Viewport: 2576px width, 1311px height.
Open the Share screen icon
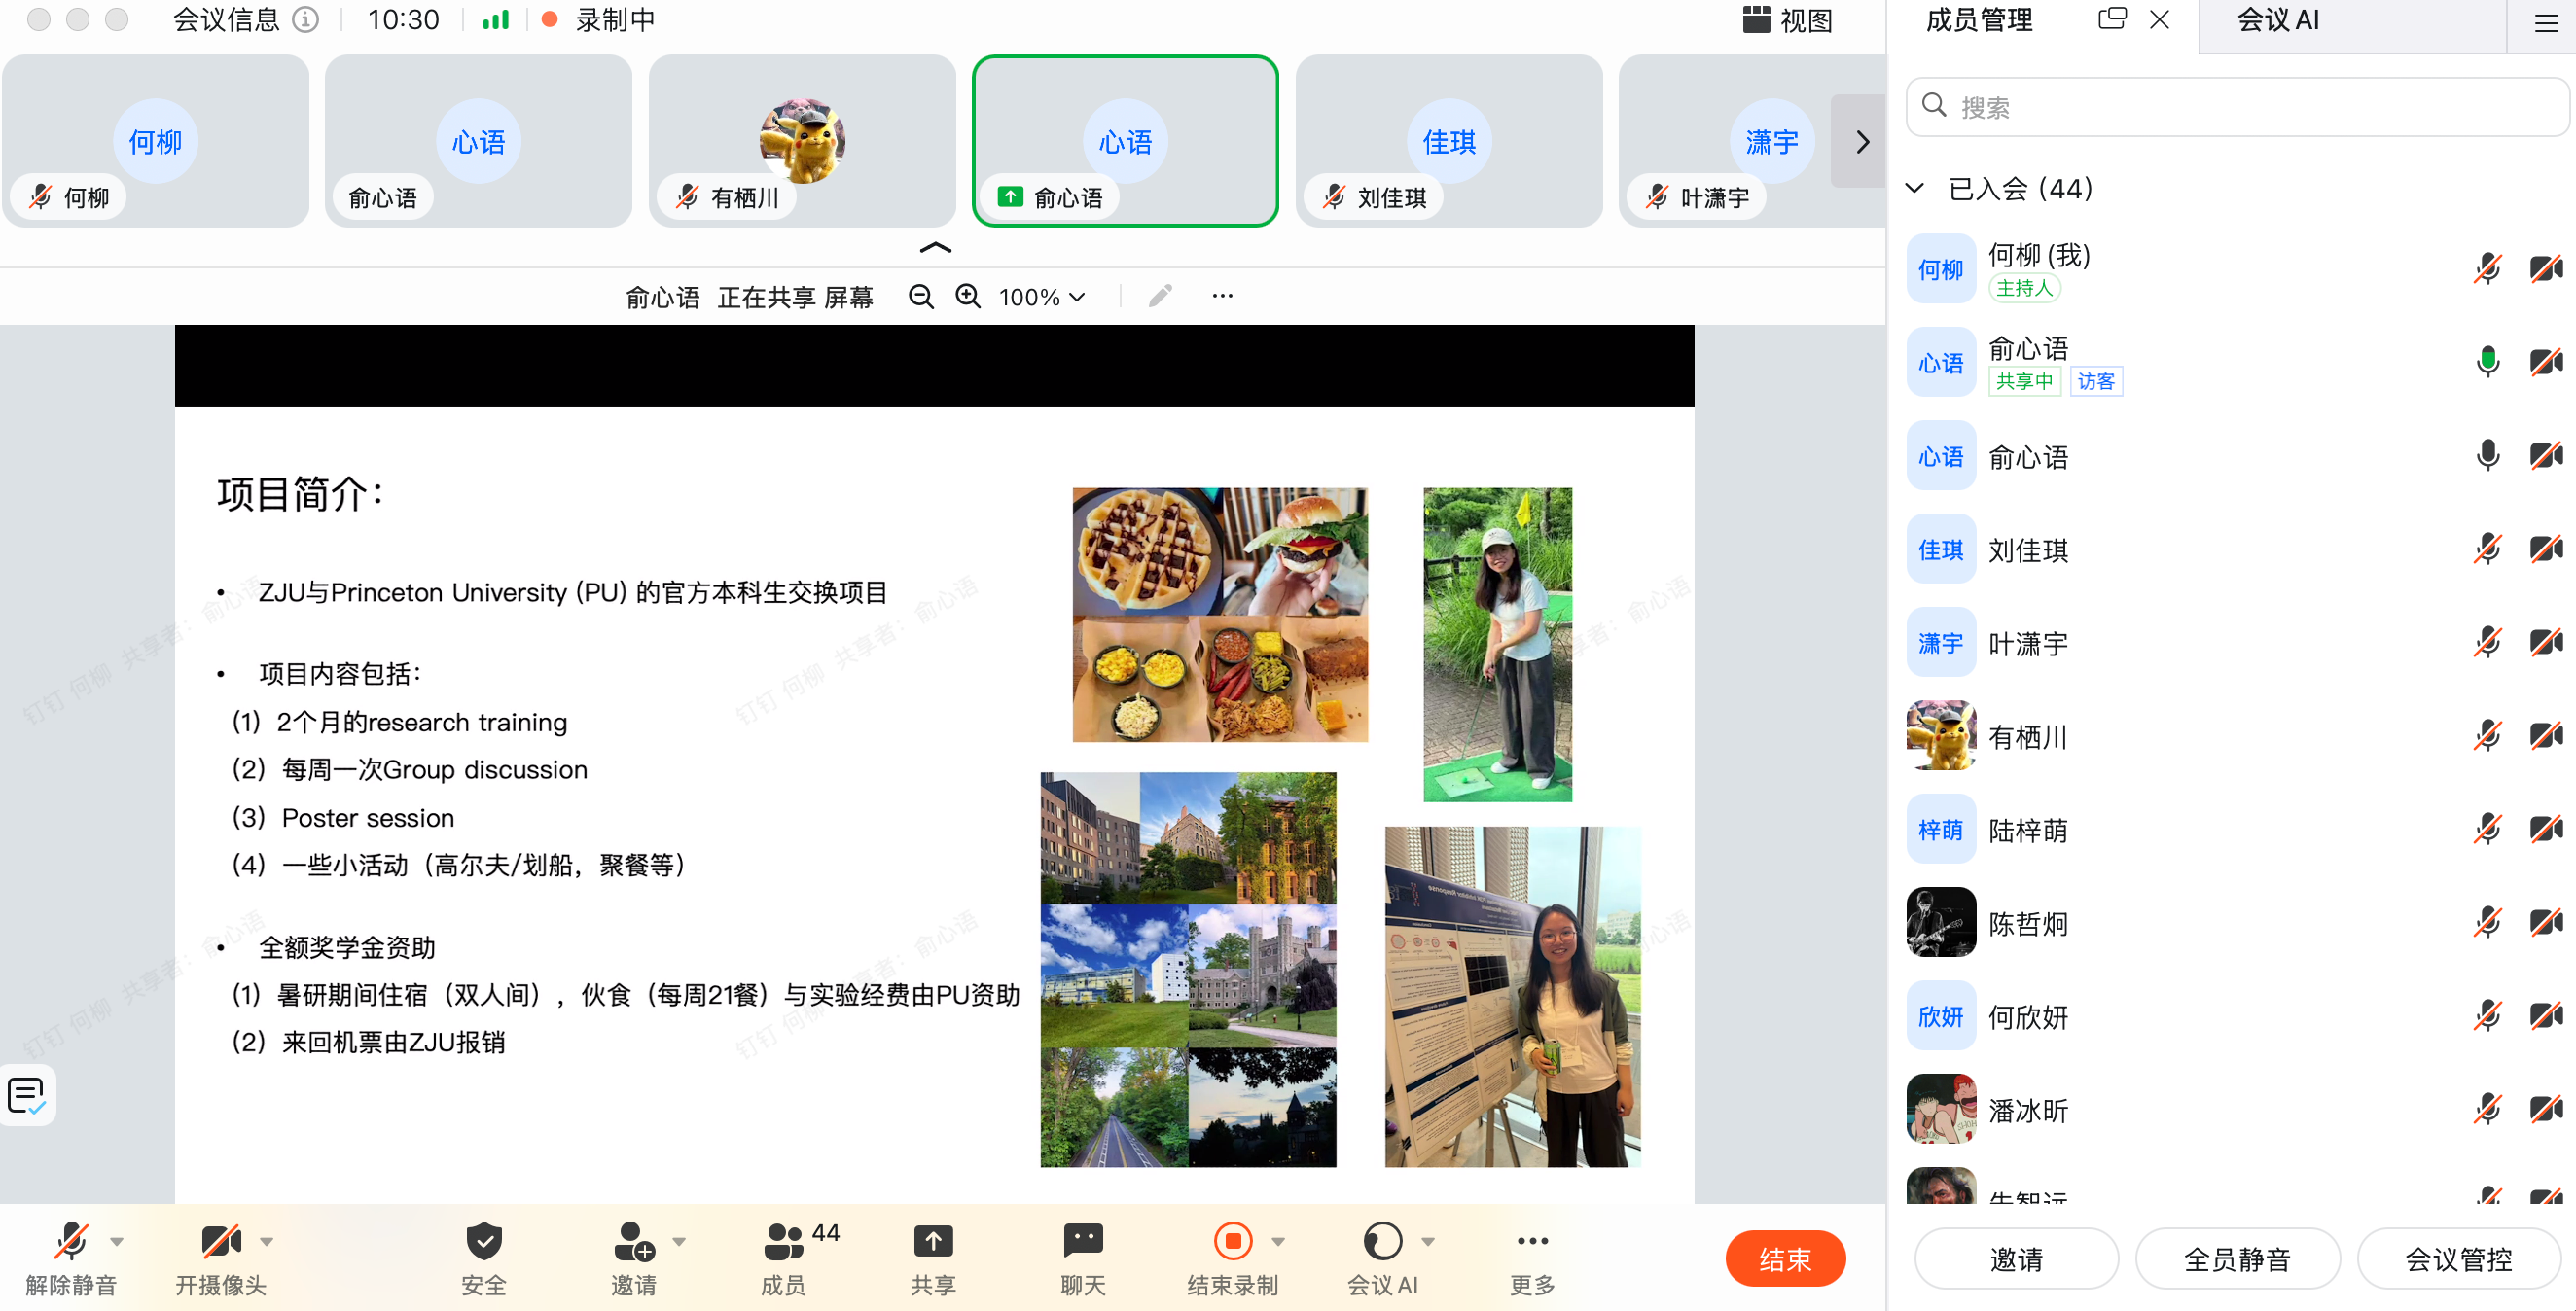[x=932, y=1241]
